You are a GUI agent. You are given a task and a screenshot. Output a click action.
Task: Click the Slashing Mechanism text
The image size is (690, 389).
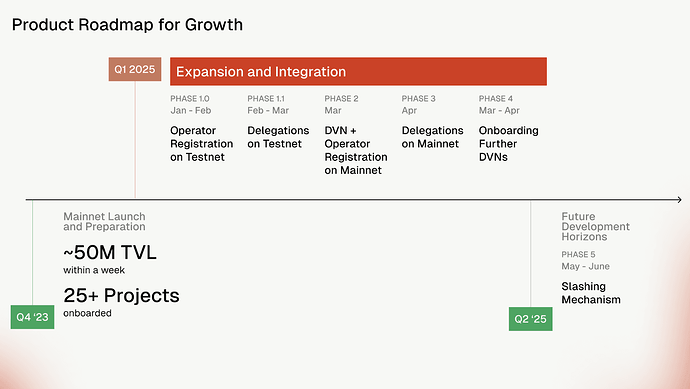(x=591, y=293)
